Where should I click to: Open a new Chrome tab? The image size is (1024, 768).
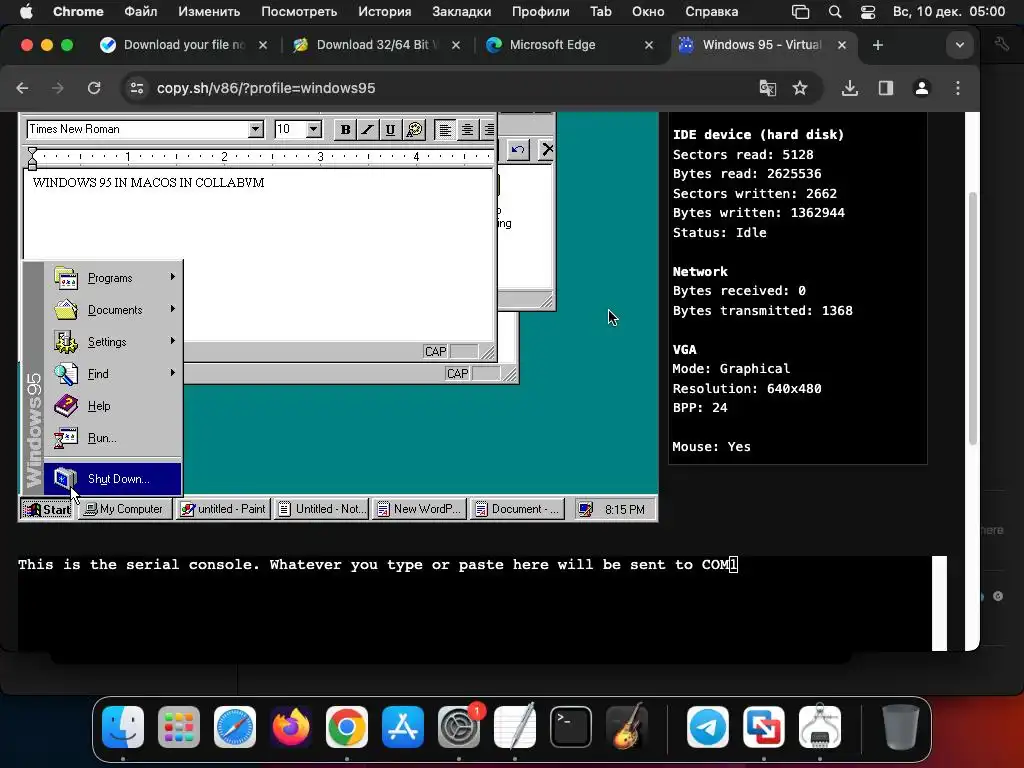coord(878,45)
